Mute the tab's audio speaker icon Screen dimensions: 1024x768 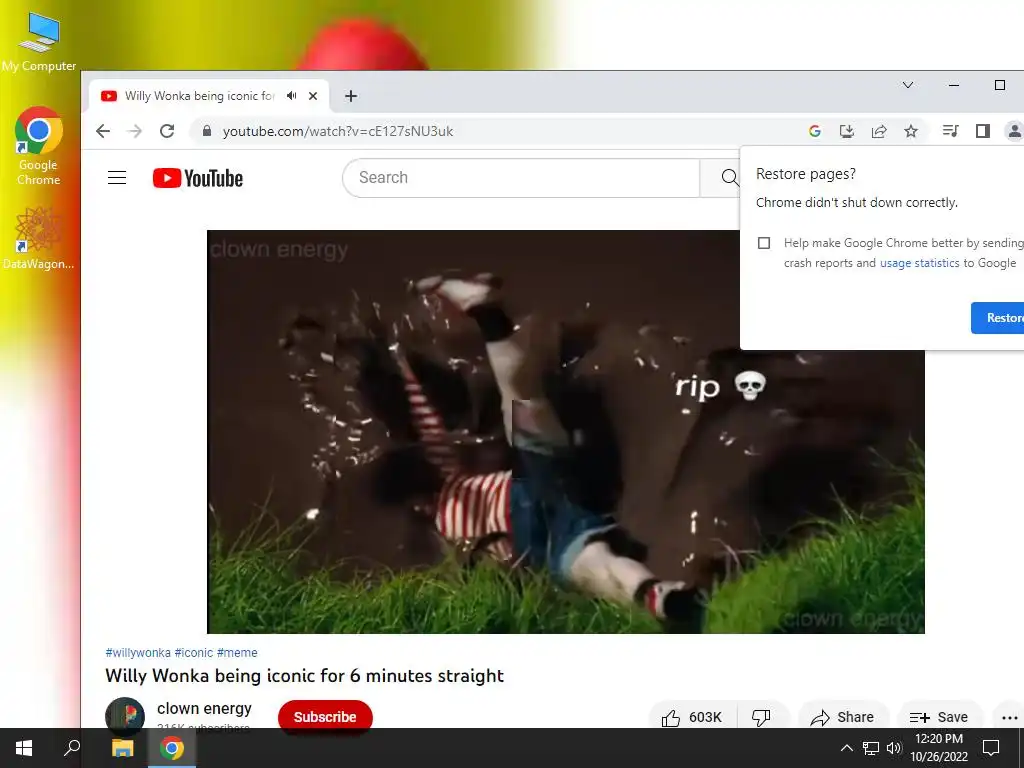click(291, 96)
